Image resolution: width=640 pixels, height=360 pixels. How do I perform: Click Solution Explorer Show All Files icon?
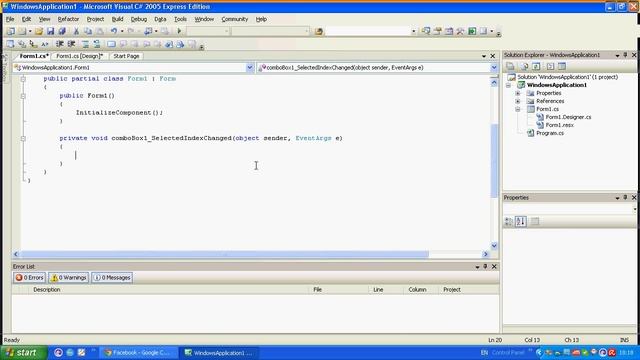coord(524,66)
